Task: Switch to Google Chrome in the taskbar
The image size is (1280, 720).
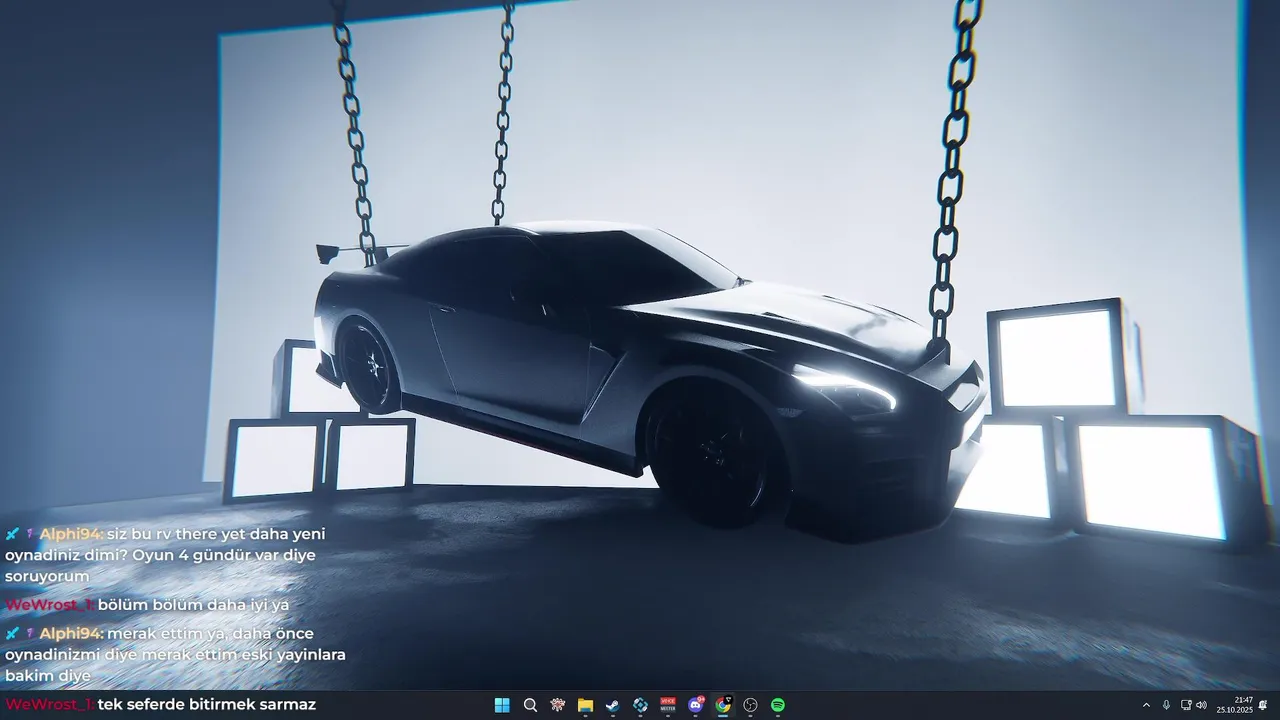Action: click(x=723, y=705)
